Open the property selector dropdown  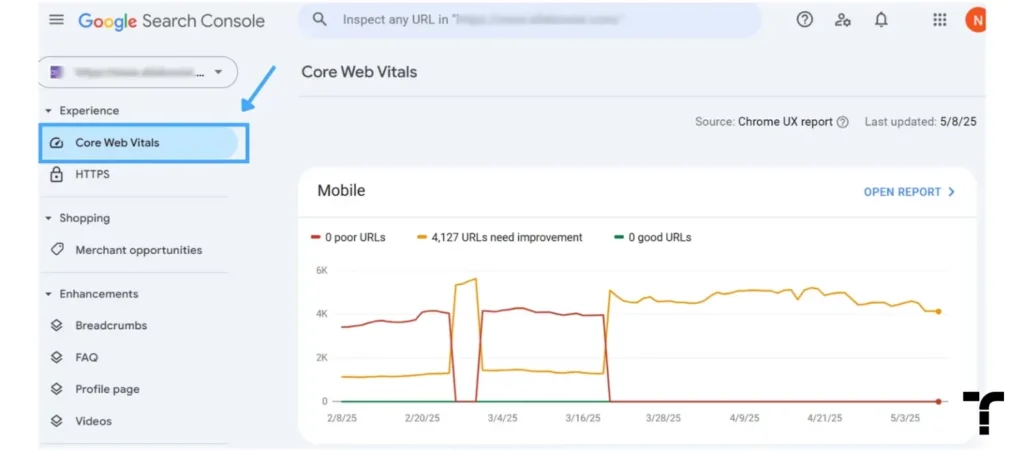[x=138, y=72]
